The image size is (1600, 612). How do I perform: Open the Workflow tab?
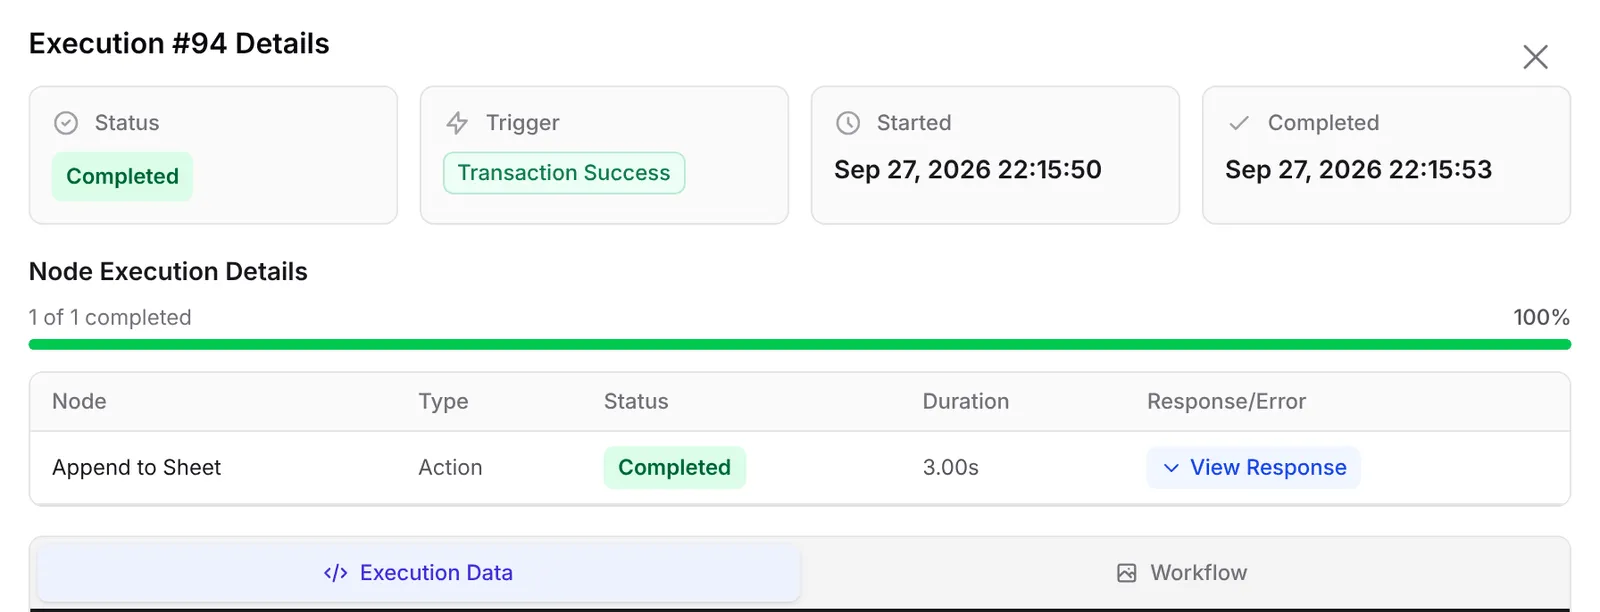[x=1182, y=573]
